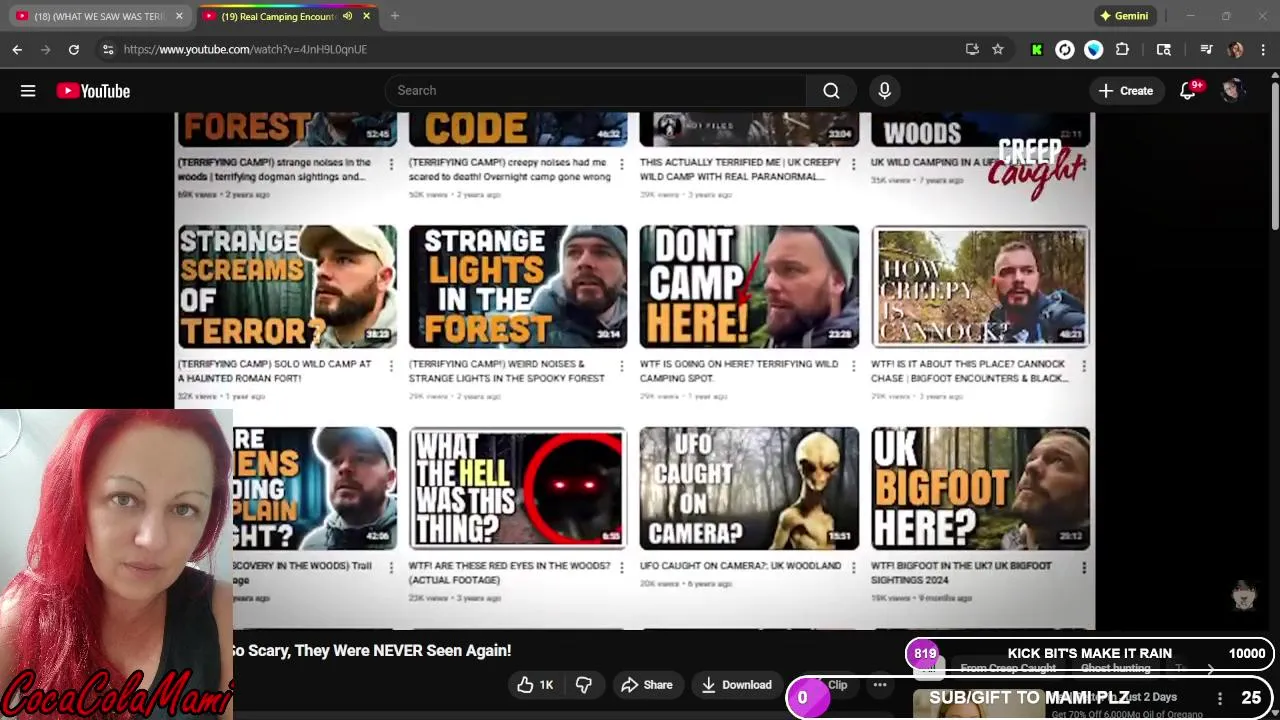
Task: Select the 'Ghost hunting' chip
Action: click(x=1115, y=668)
